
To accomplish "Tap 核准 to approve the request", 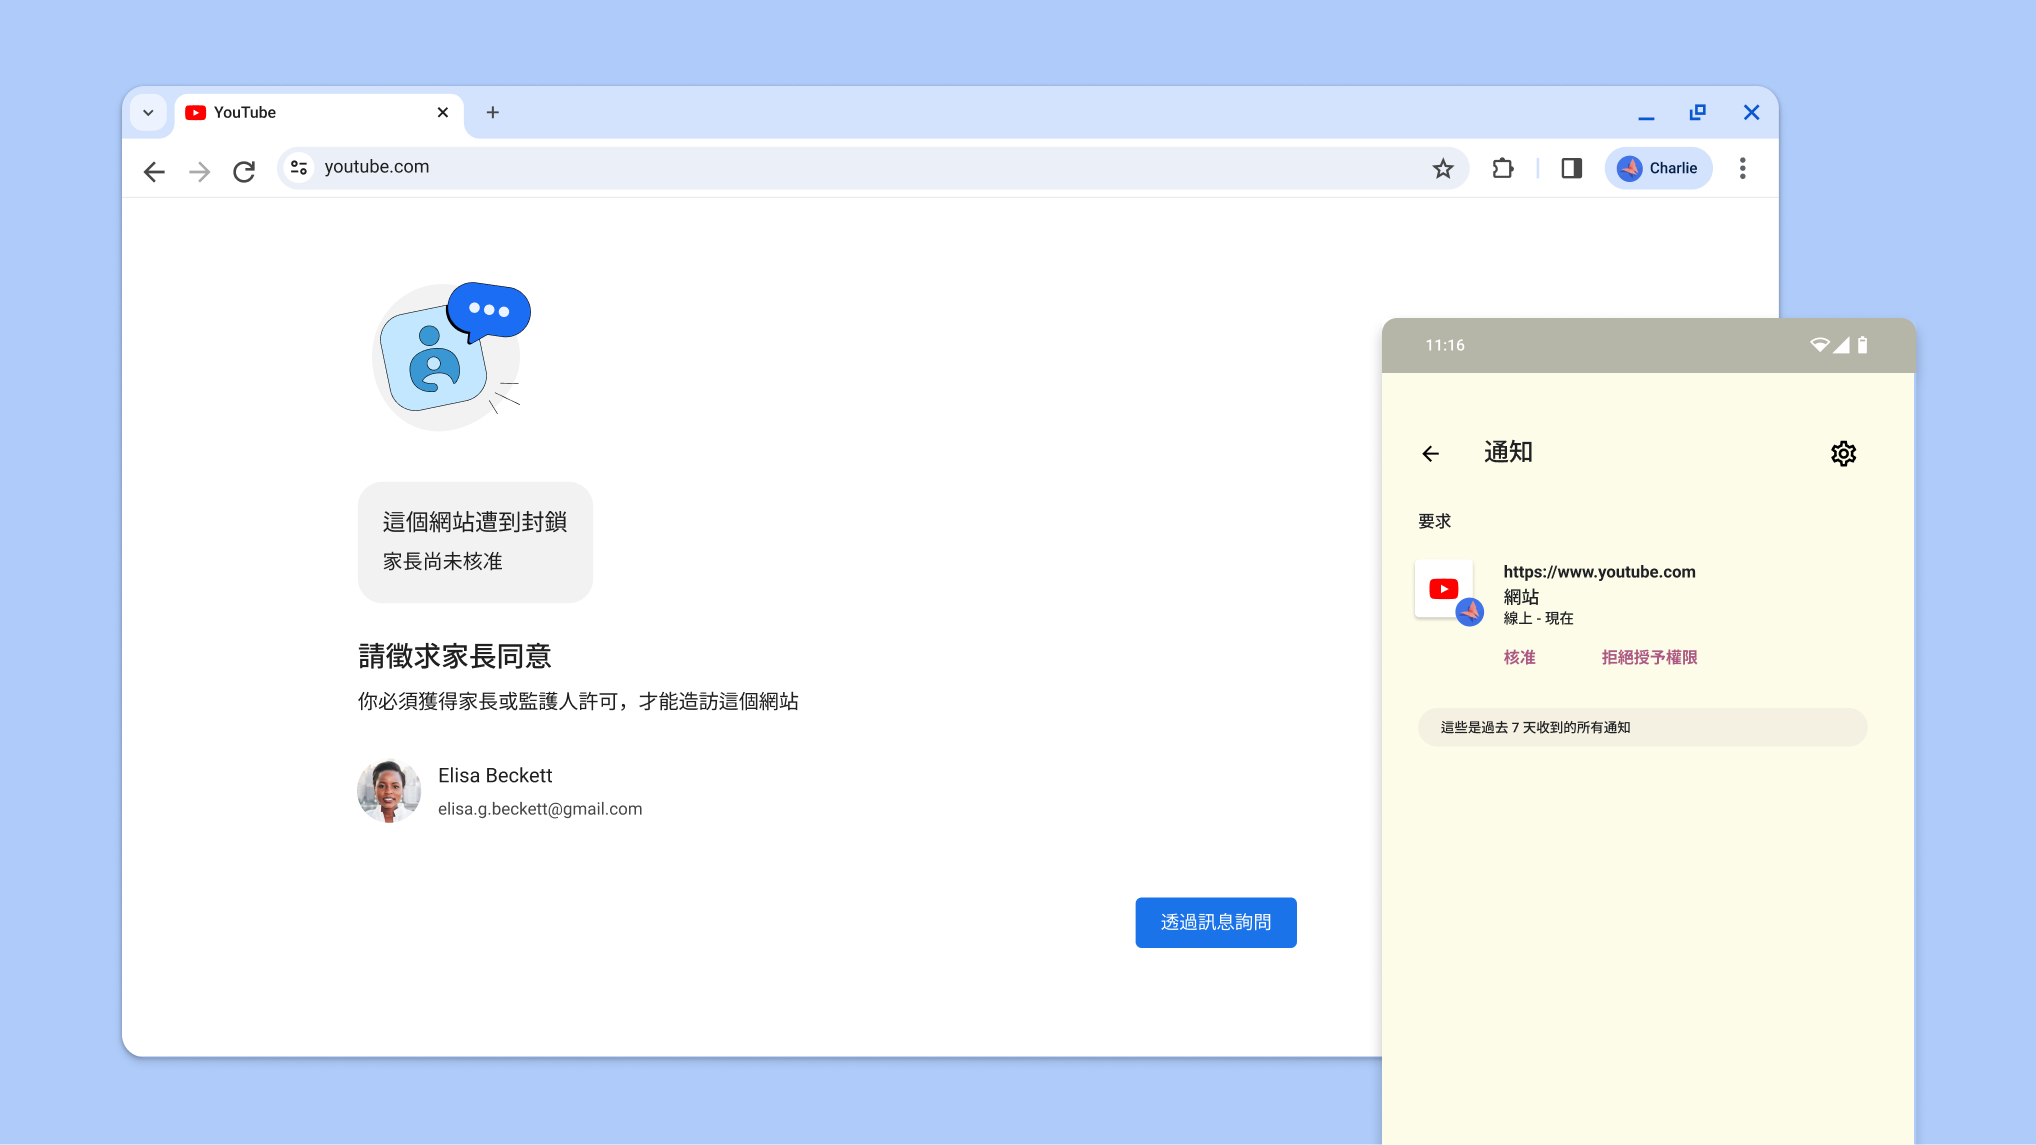I will pos(1519,657).
